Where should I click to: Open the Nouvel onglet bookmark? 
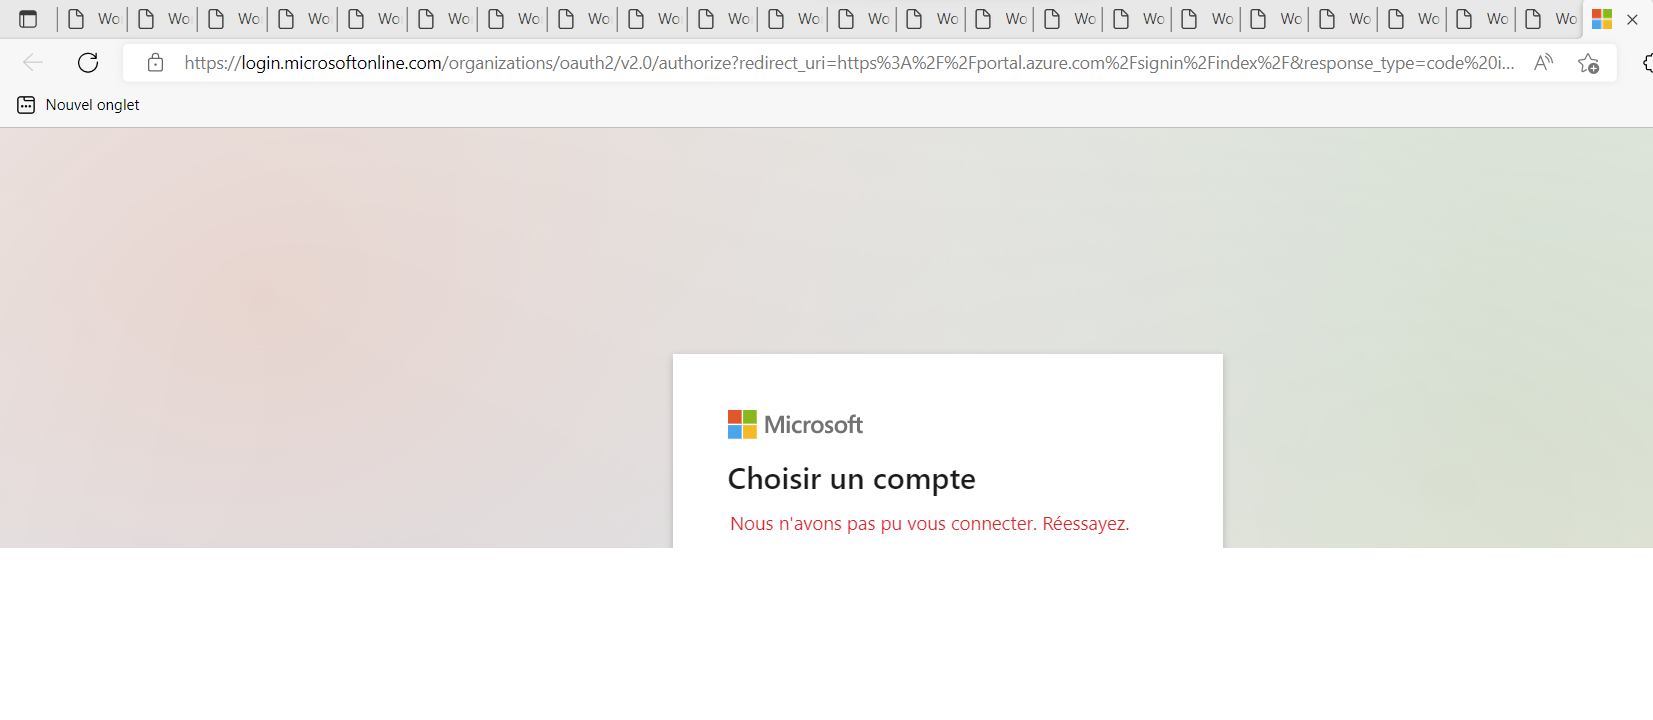79,105
